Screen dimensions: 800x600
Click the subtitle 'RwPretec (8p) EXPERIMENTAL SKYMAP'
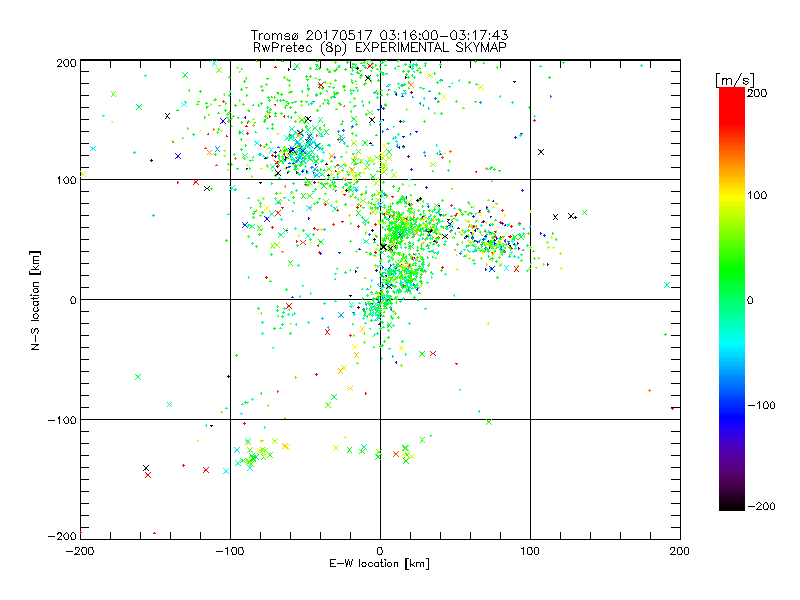coord(380,48)
